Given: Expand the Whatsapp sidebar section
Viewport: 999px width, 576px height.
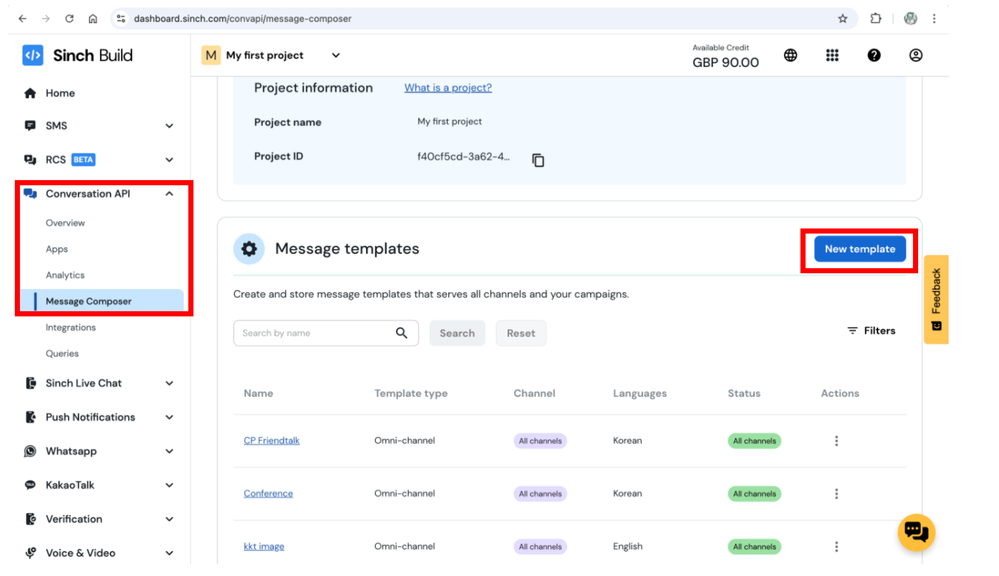Looking at the screenshot, I should 169,451.
